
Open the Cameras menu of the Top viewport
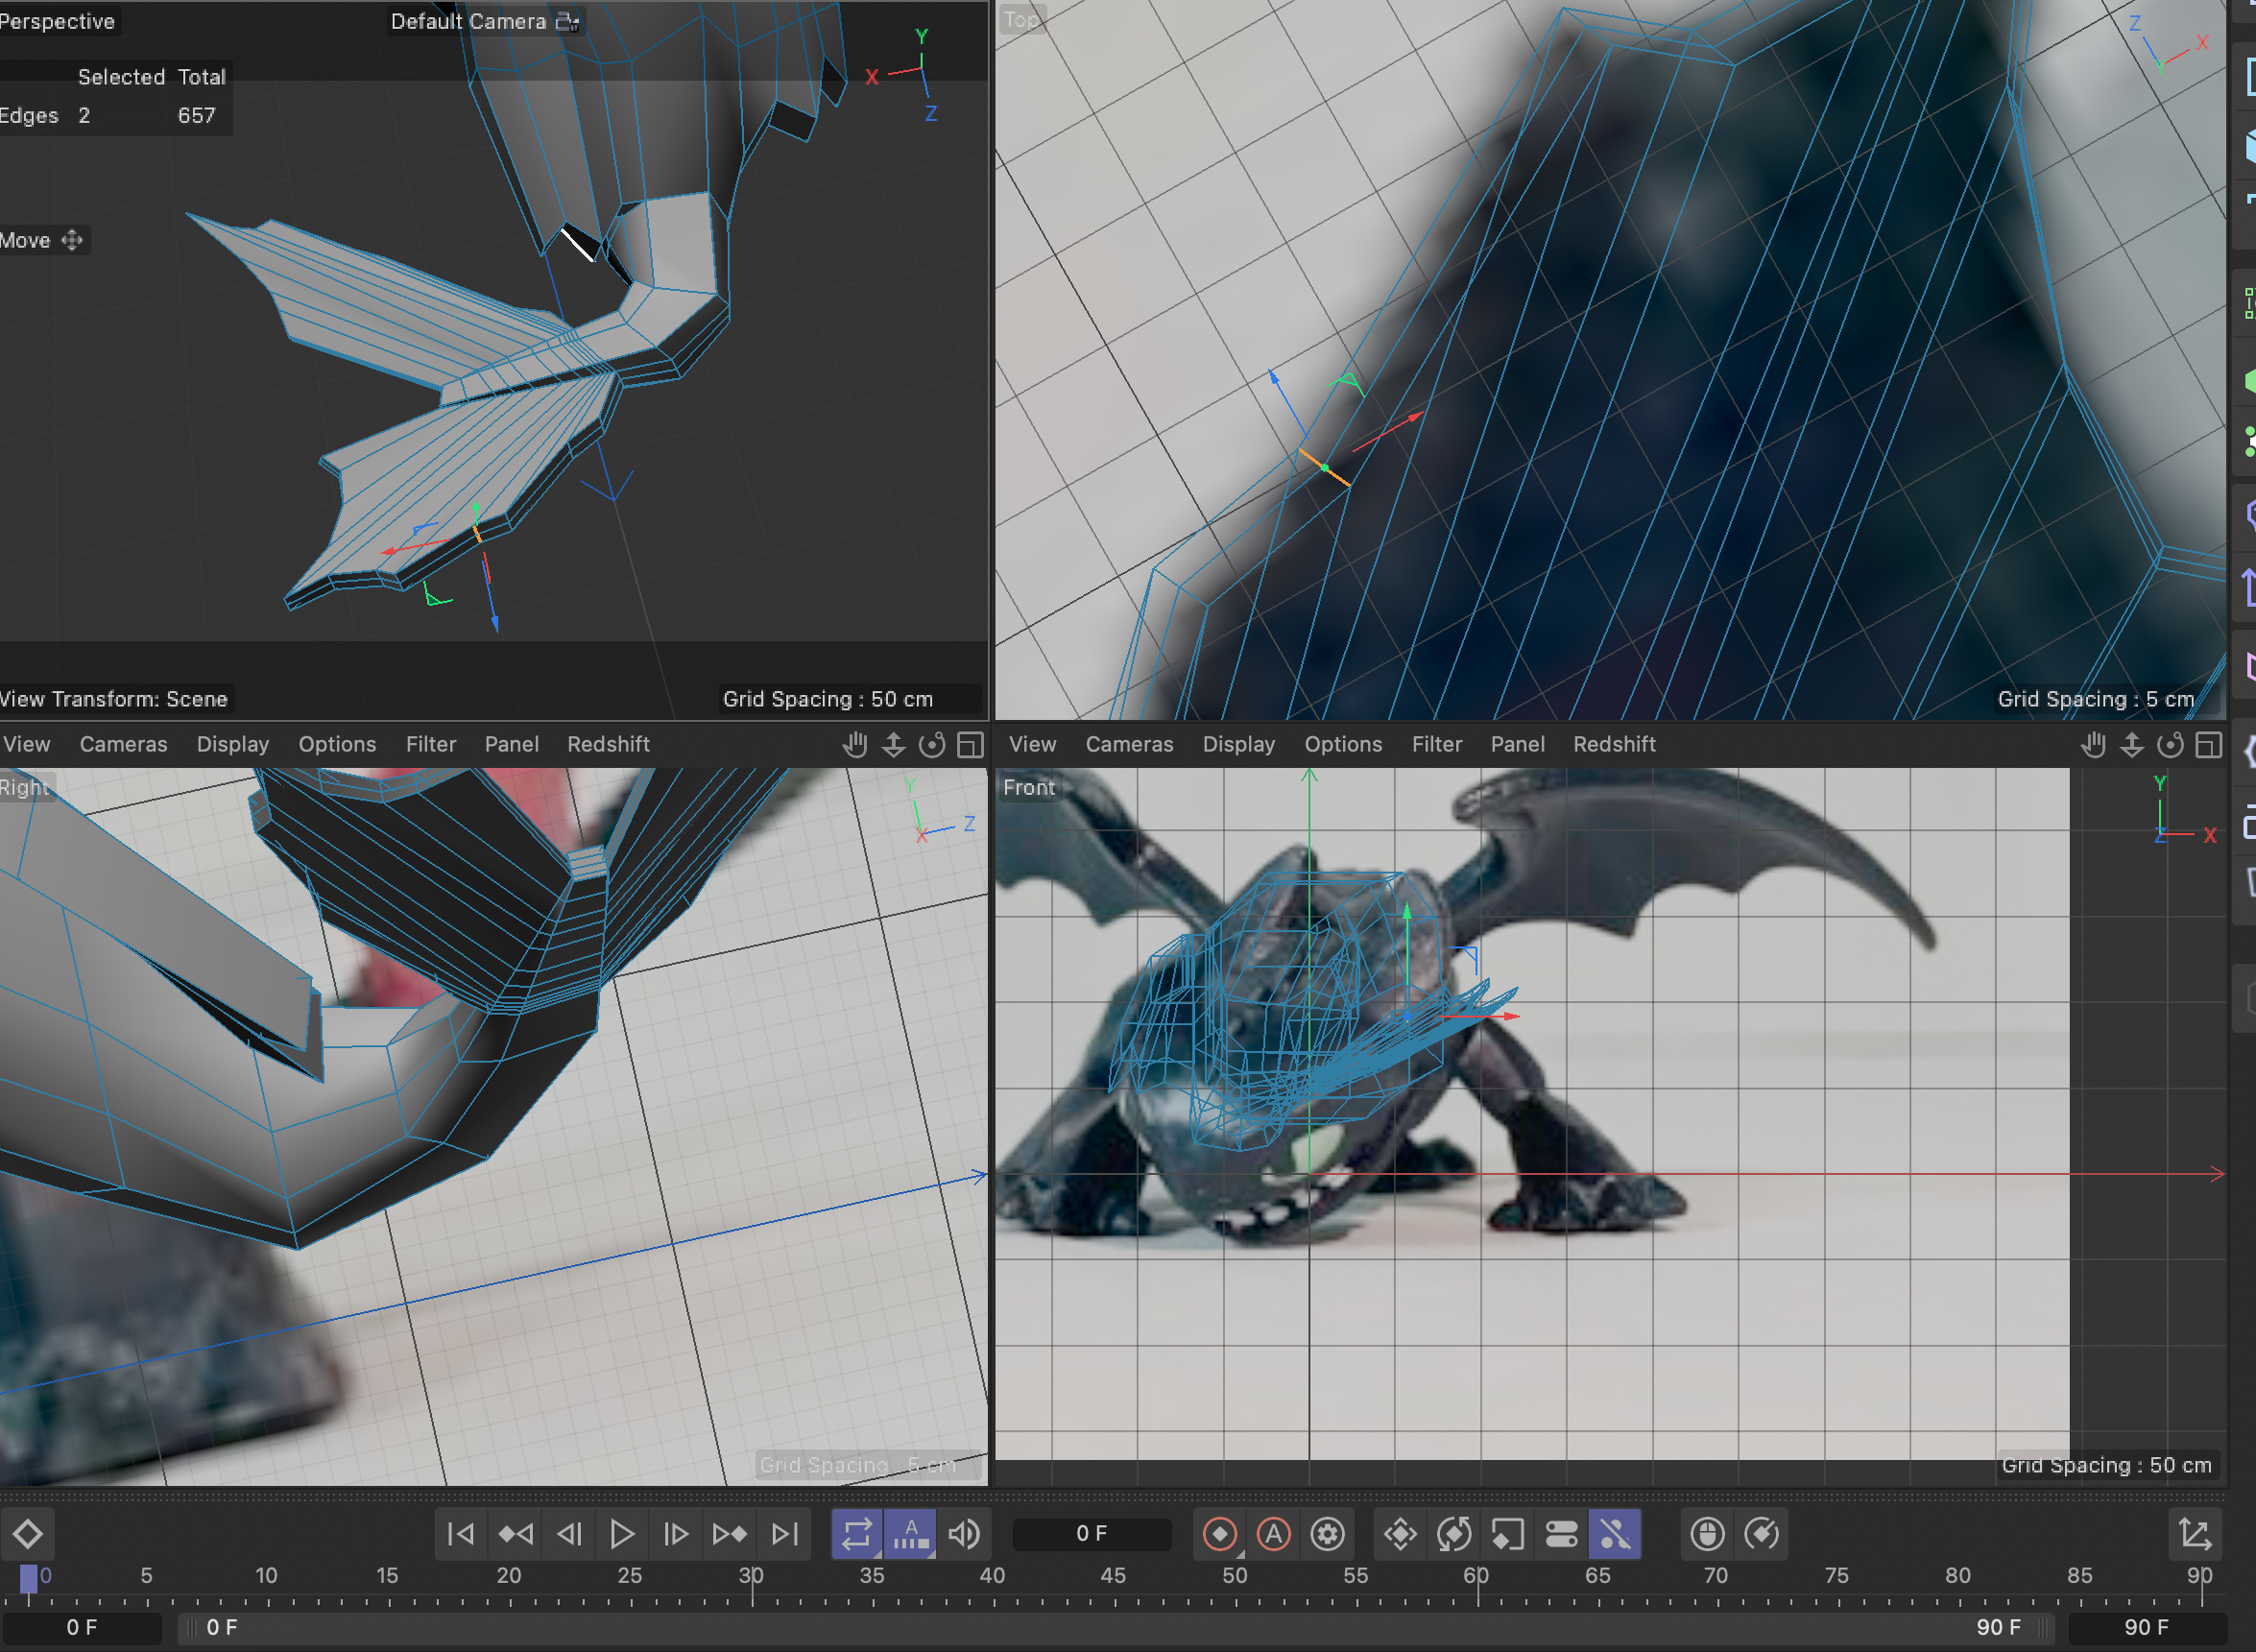(1129, 744)
